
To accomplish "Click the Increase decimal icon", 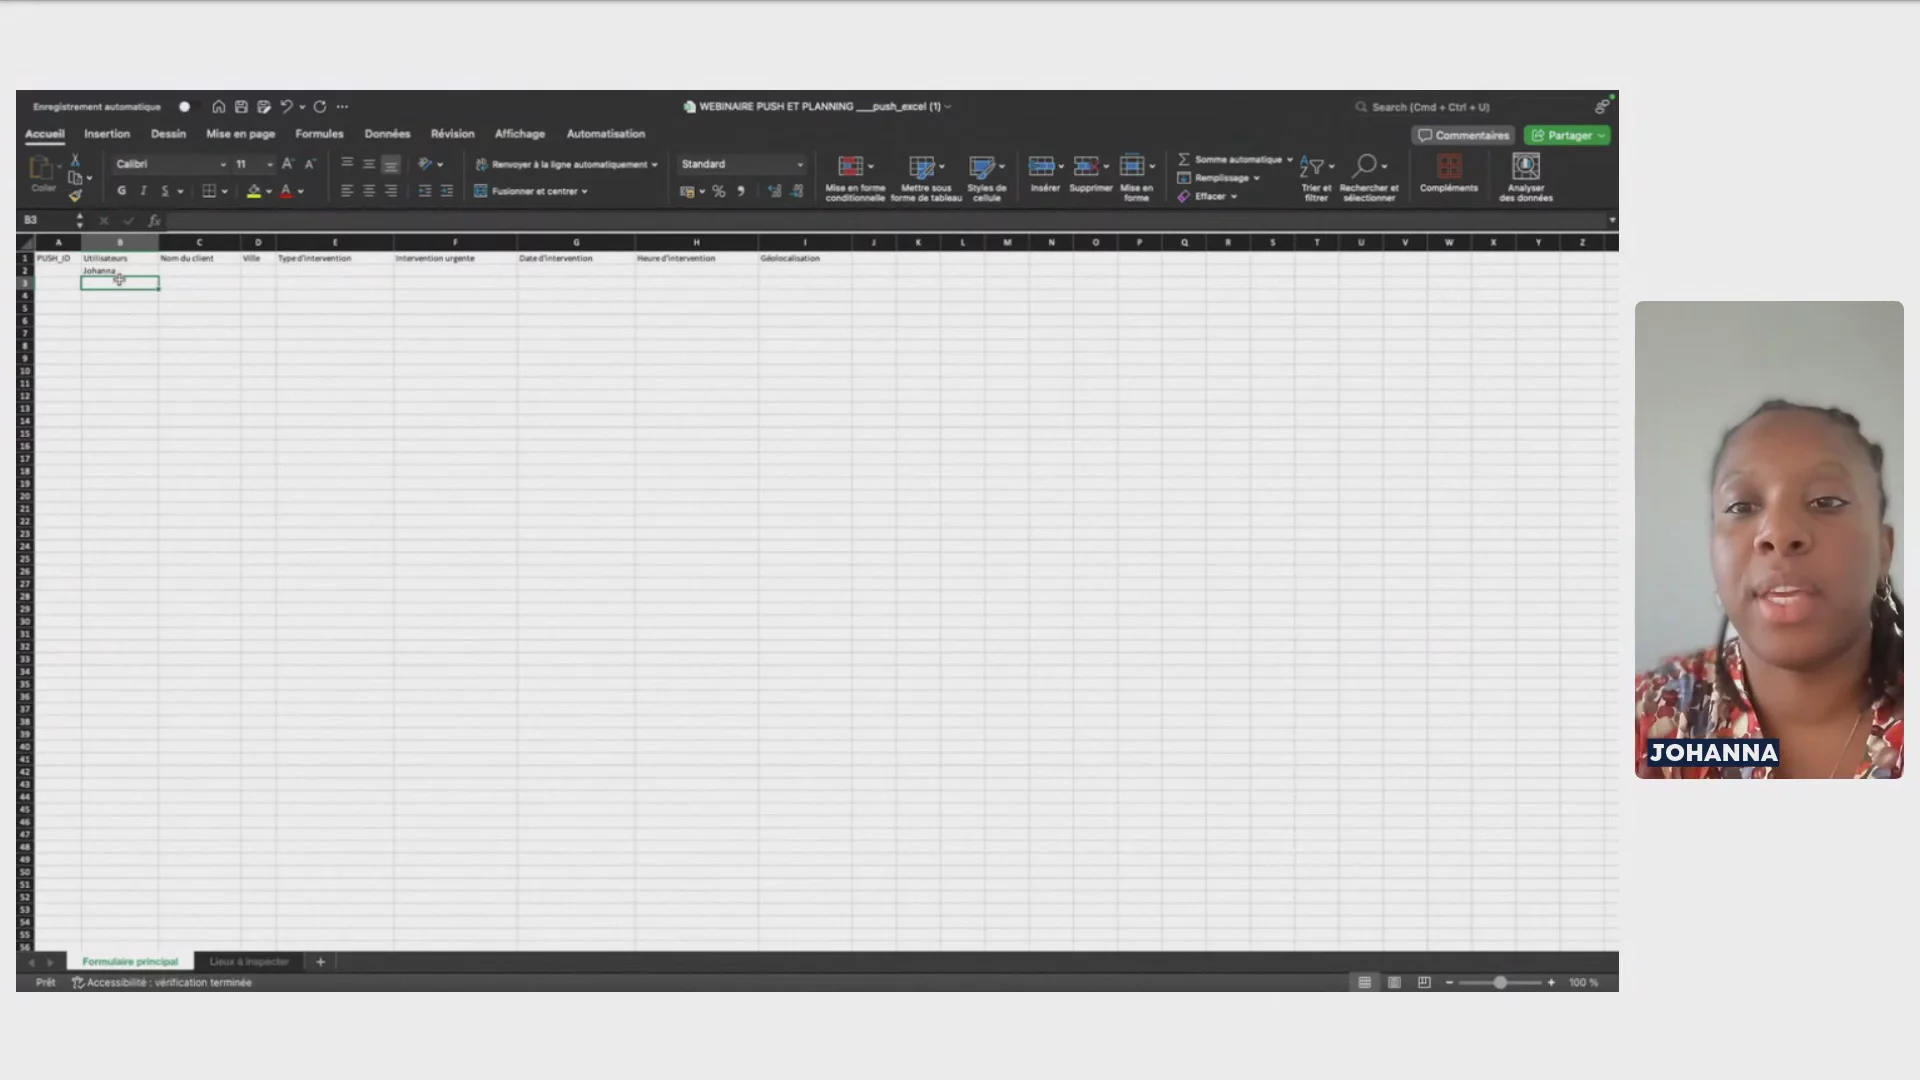I will click(x=774, y=191).
